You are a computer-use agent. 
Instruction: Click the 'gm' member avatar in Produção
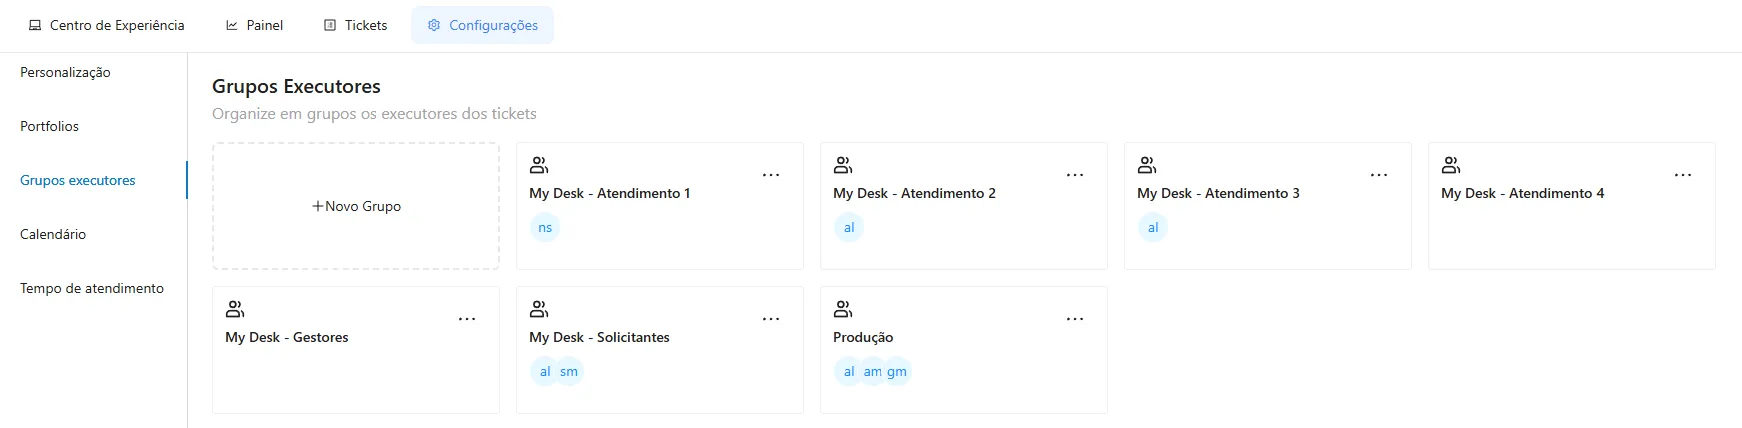(x=897, y=372)
